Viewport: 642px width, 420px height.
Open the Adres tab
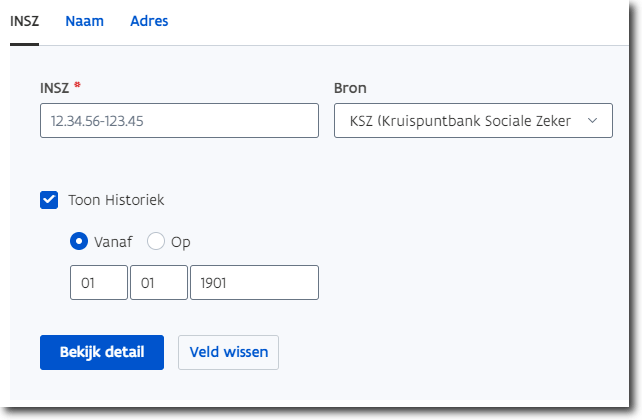(x=149, y=21)
